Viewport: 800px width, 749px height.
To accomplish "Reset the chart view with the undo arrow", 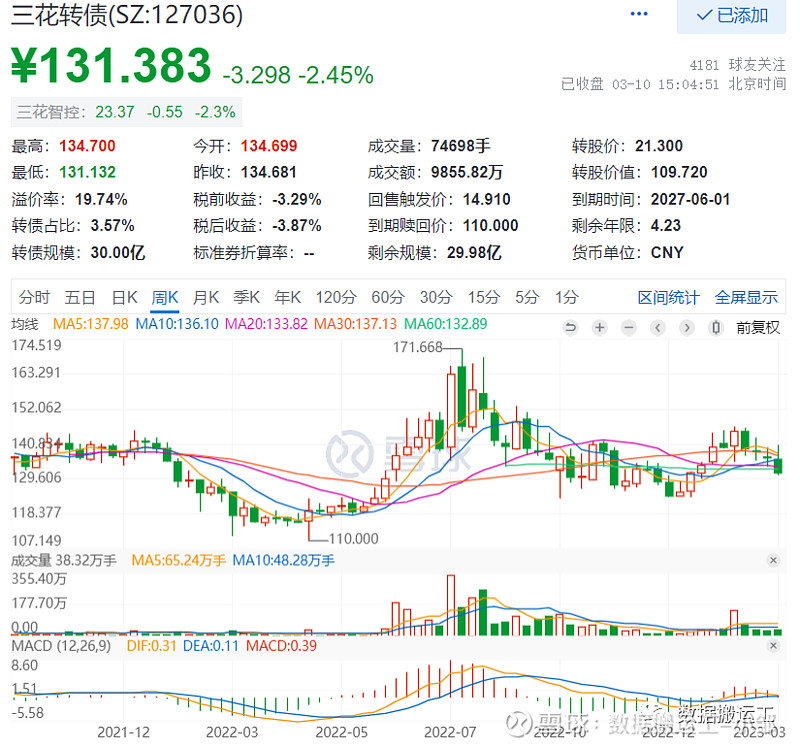I will pyautogui.click(x=571, y=328).
